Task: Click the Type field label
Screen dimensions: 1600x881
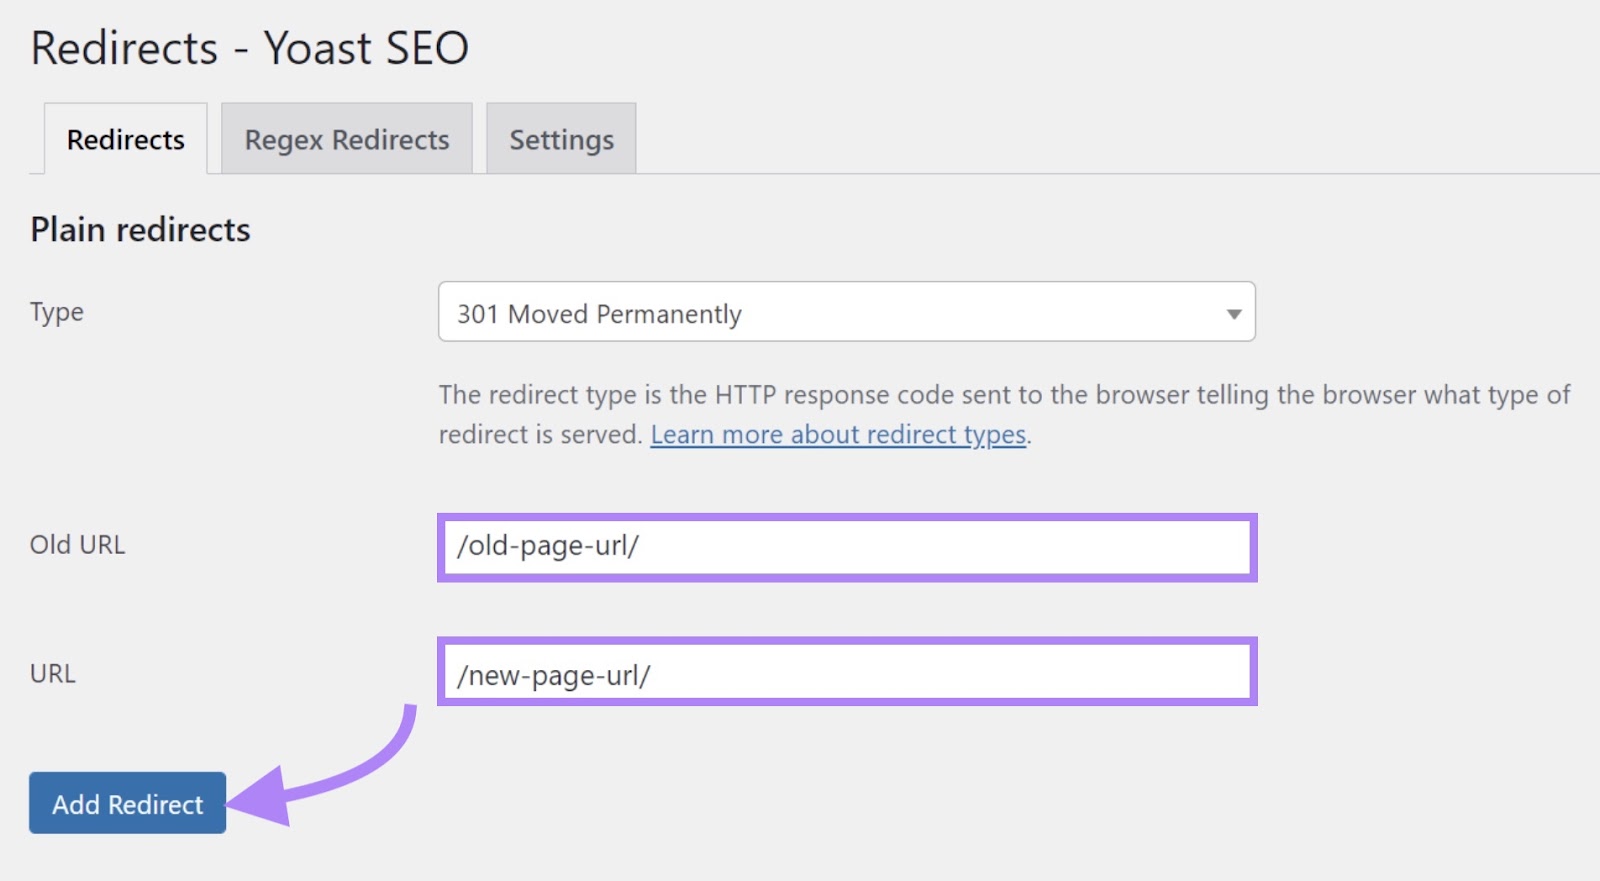Action: tap(57, 312)
